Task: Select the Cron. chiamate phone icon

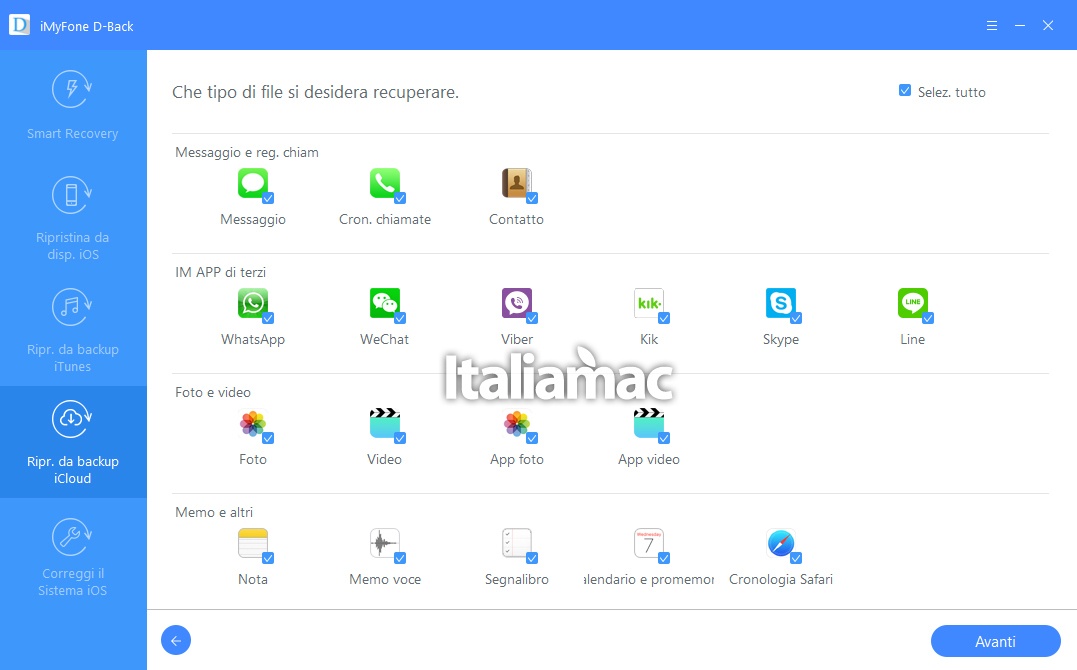Action: click(x=385, y=183)
